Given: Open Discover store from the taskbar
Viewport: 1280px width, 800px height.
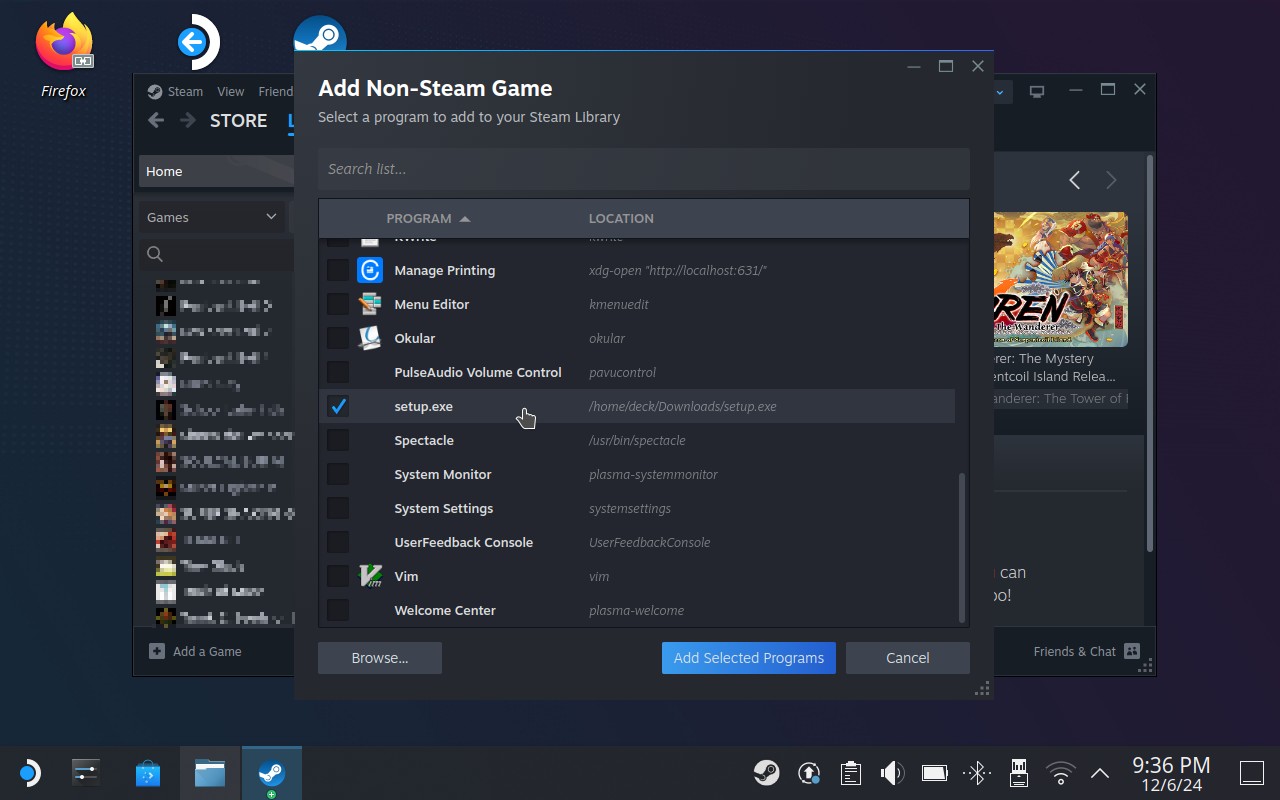Looking at the screenshot, I should 148,773.
